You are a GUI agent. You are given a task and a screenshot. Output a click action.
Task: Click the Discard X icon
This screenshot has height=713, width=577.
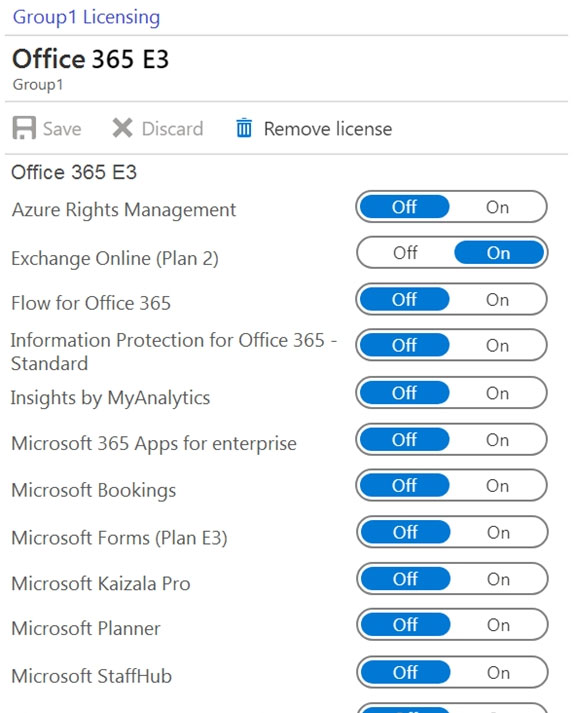click(122, 128)
